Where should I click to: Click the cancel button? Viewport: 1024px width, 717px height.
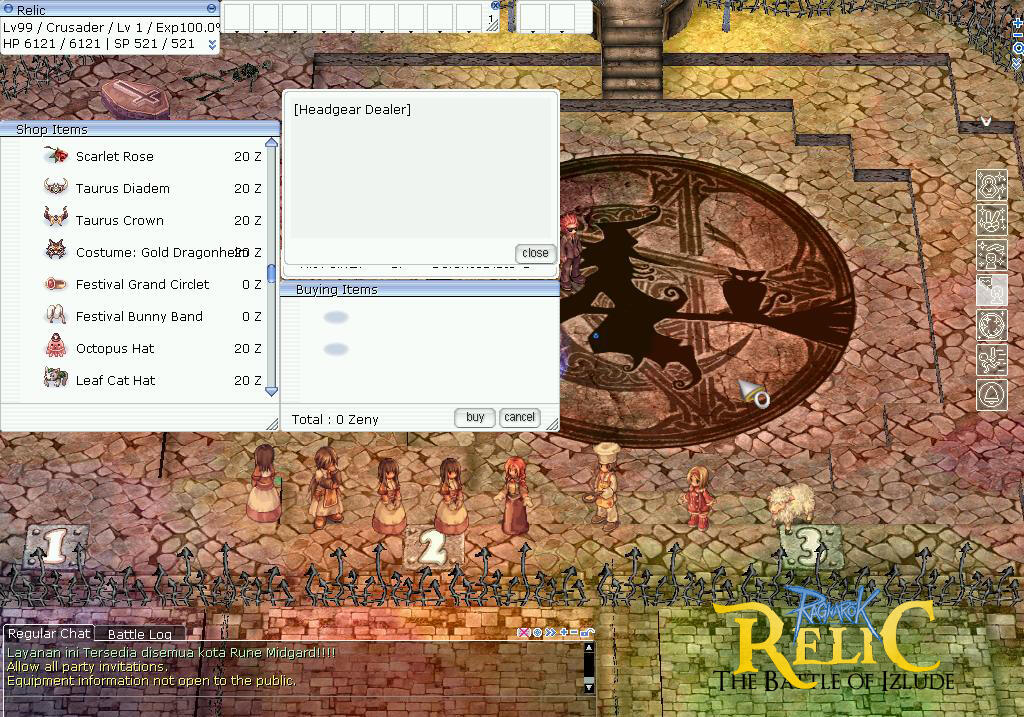tap(519, 417)
